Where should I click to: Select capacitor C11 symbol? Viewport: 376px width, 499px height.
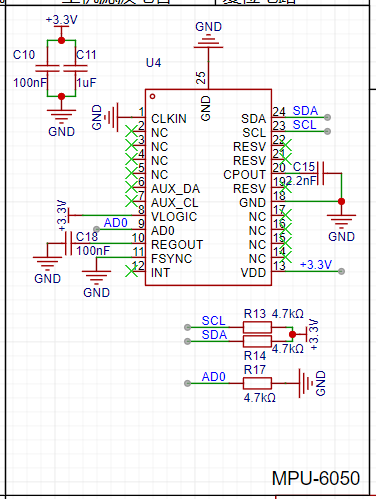point(75,68)
